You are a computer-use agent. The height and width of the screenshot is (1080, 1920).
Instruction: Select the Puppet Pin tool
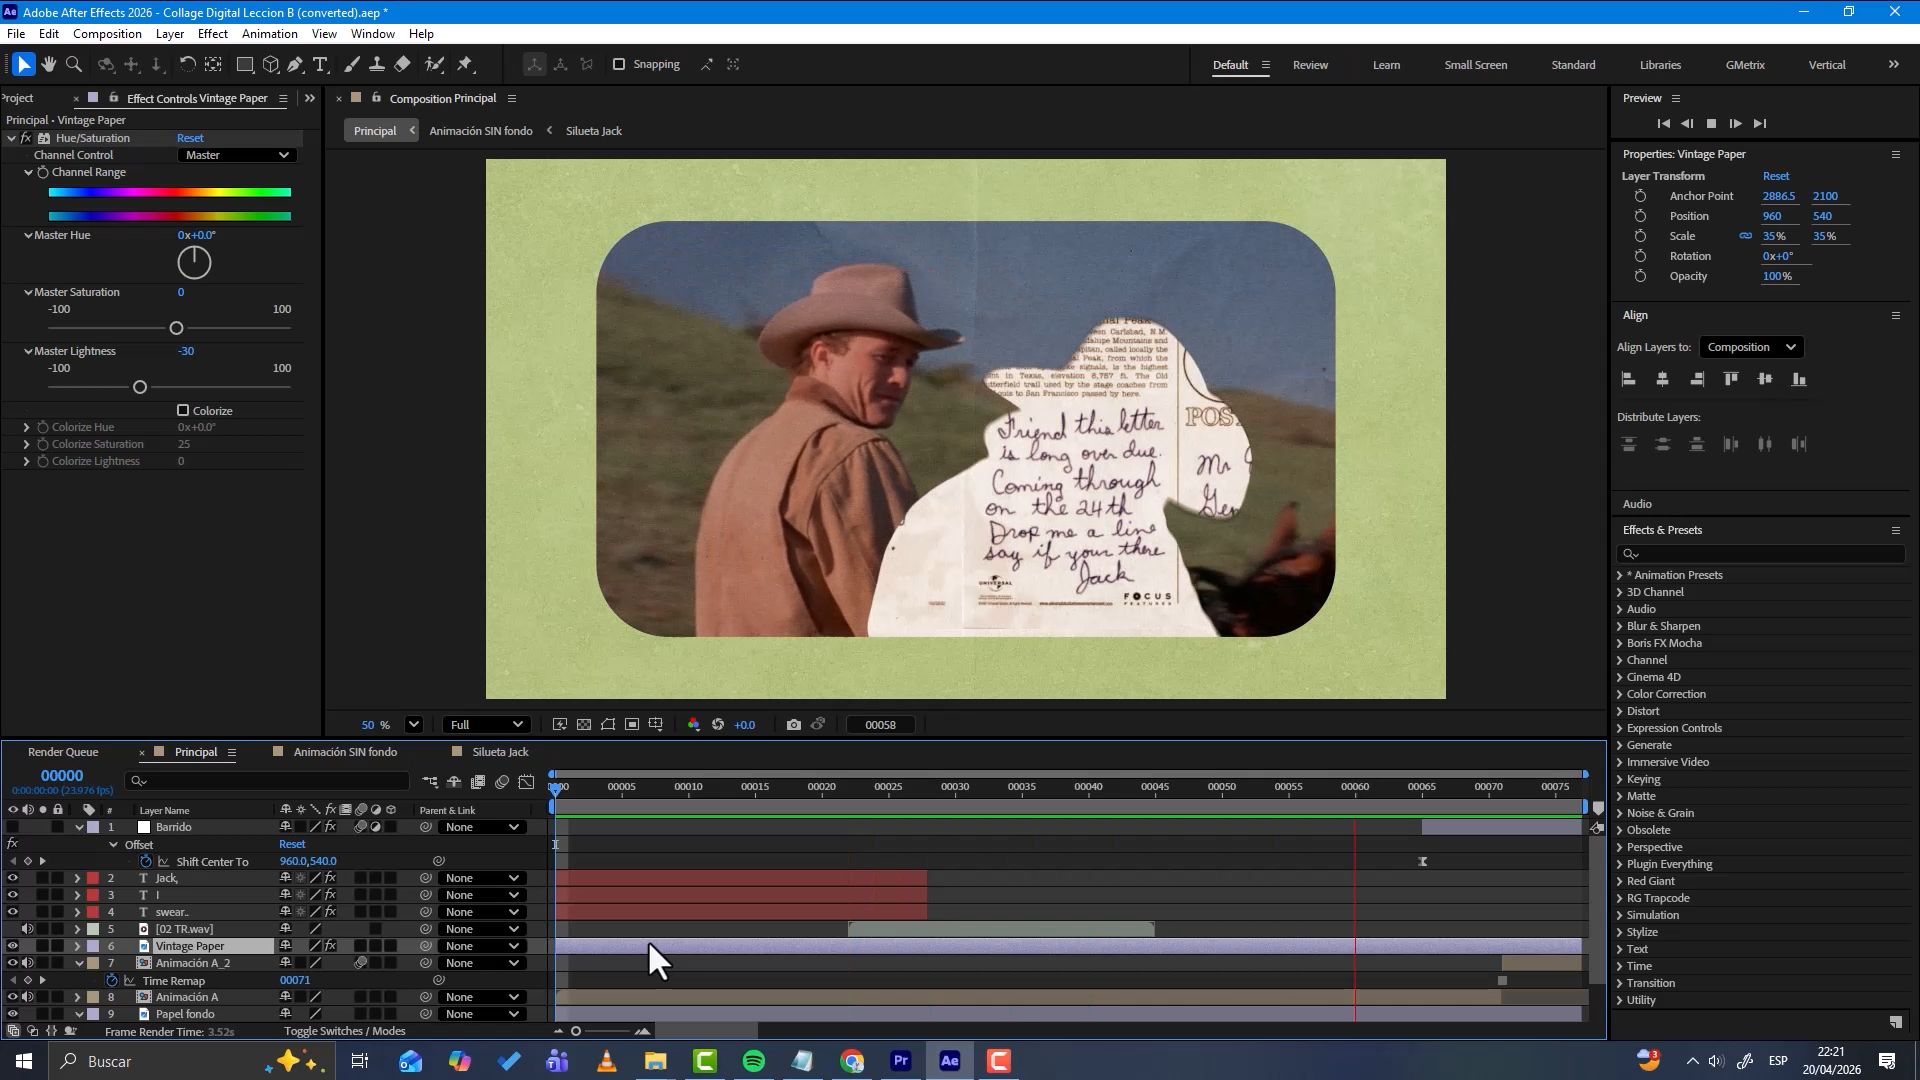465,65
